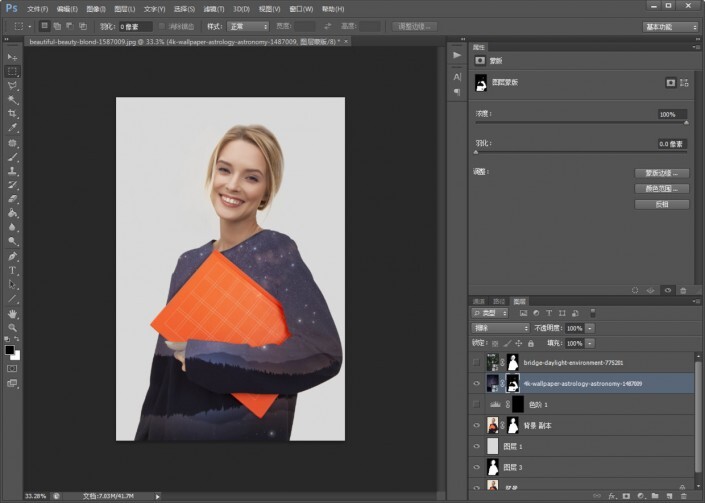Switch to the 通道 channels tab
Image resolution: width=705 pixels, height=503 pixels.
tap(479, 301)
